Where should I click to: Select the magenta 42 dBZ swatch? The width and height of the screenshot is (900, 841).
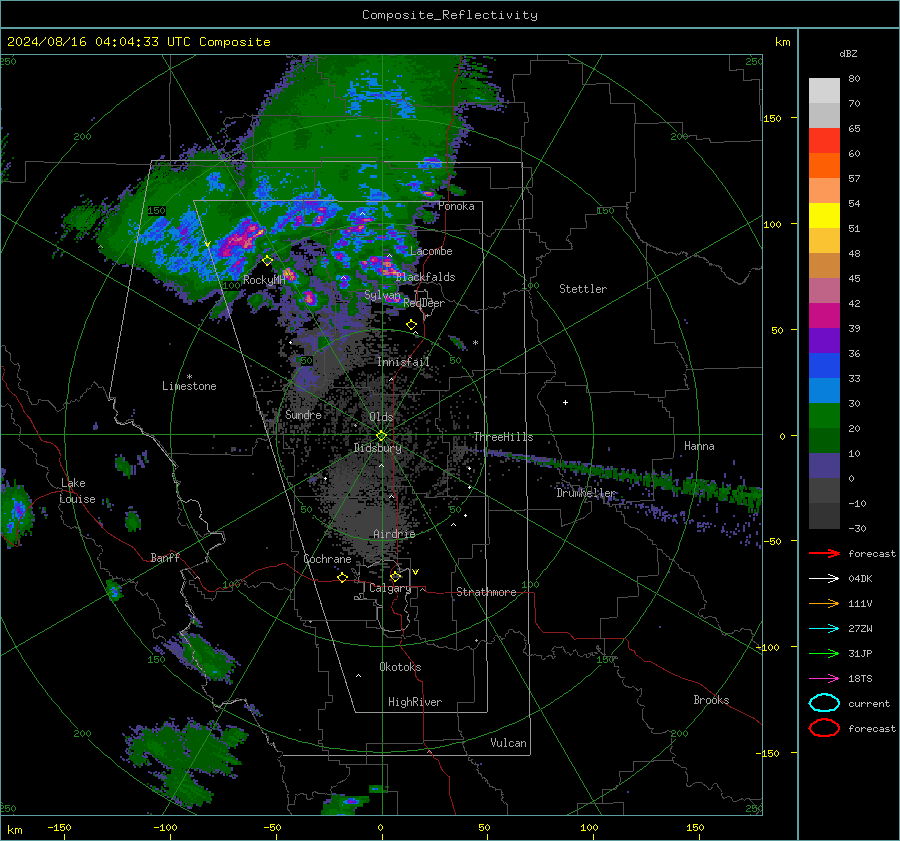824,316
